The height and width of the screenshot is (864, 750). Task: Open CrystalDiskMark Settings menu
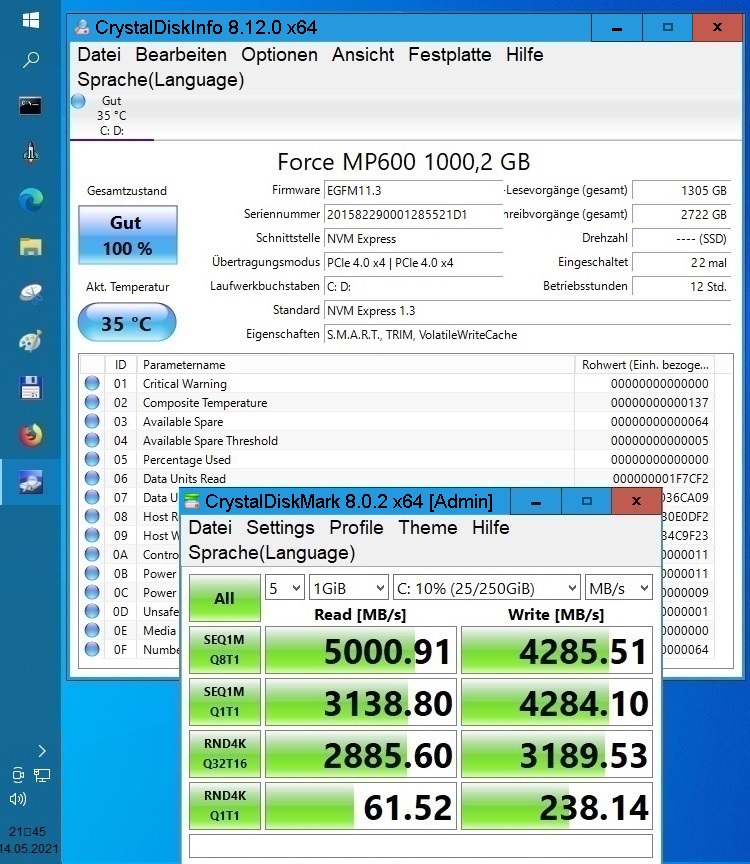(x=280, y=527)
